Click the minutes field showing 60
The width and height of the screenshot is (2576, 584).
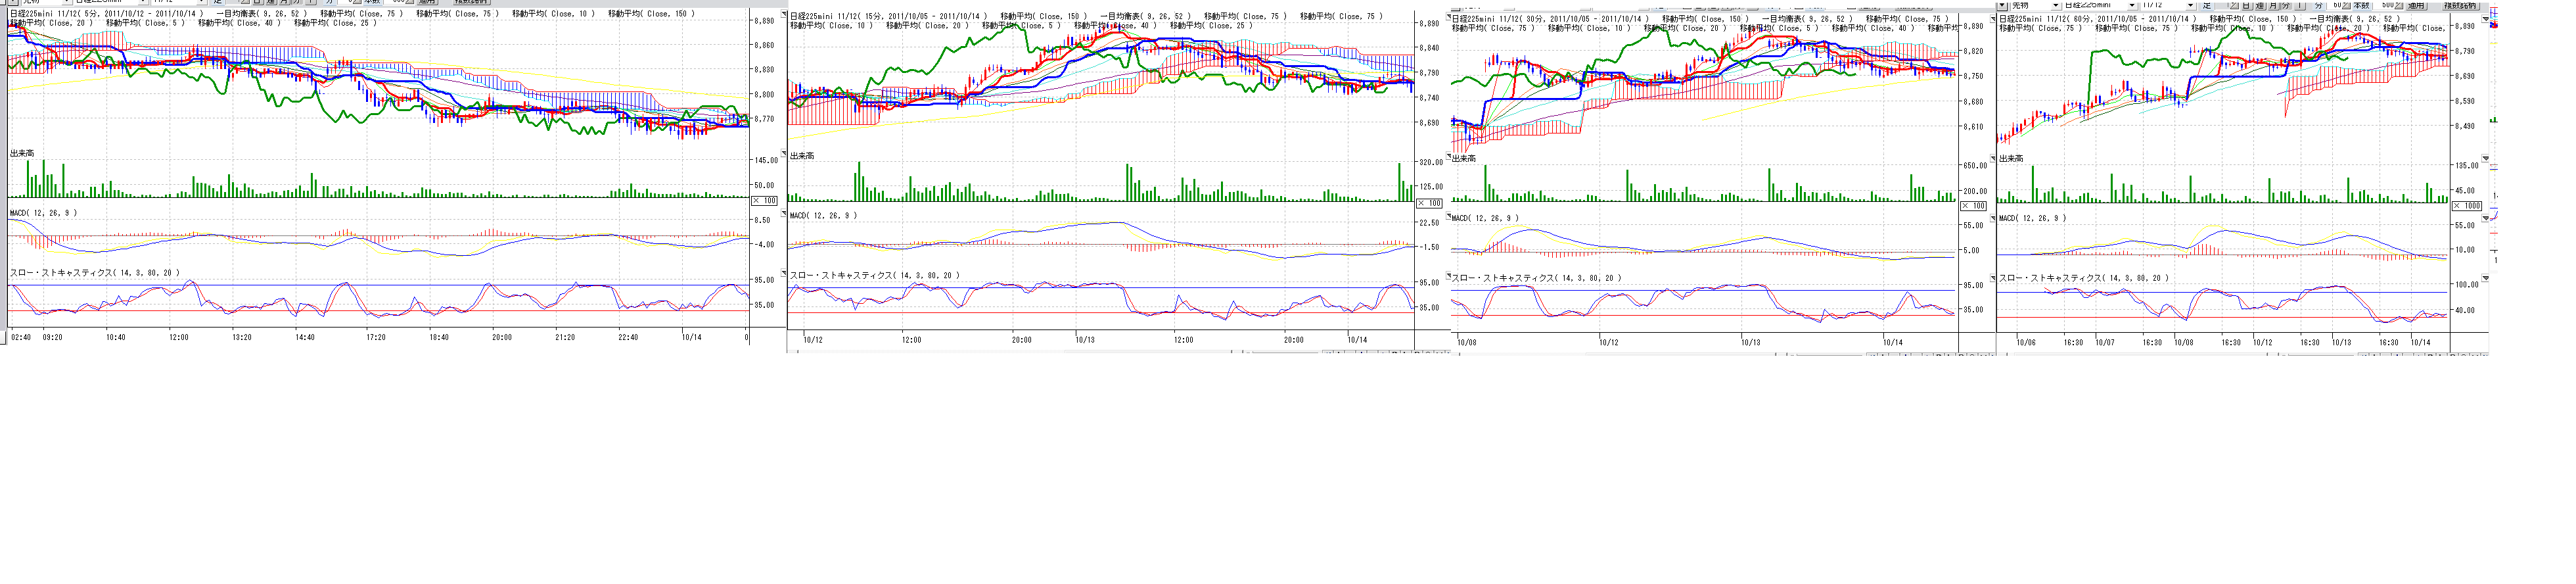click(2338, 6)
